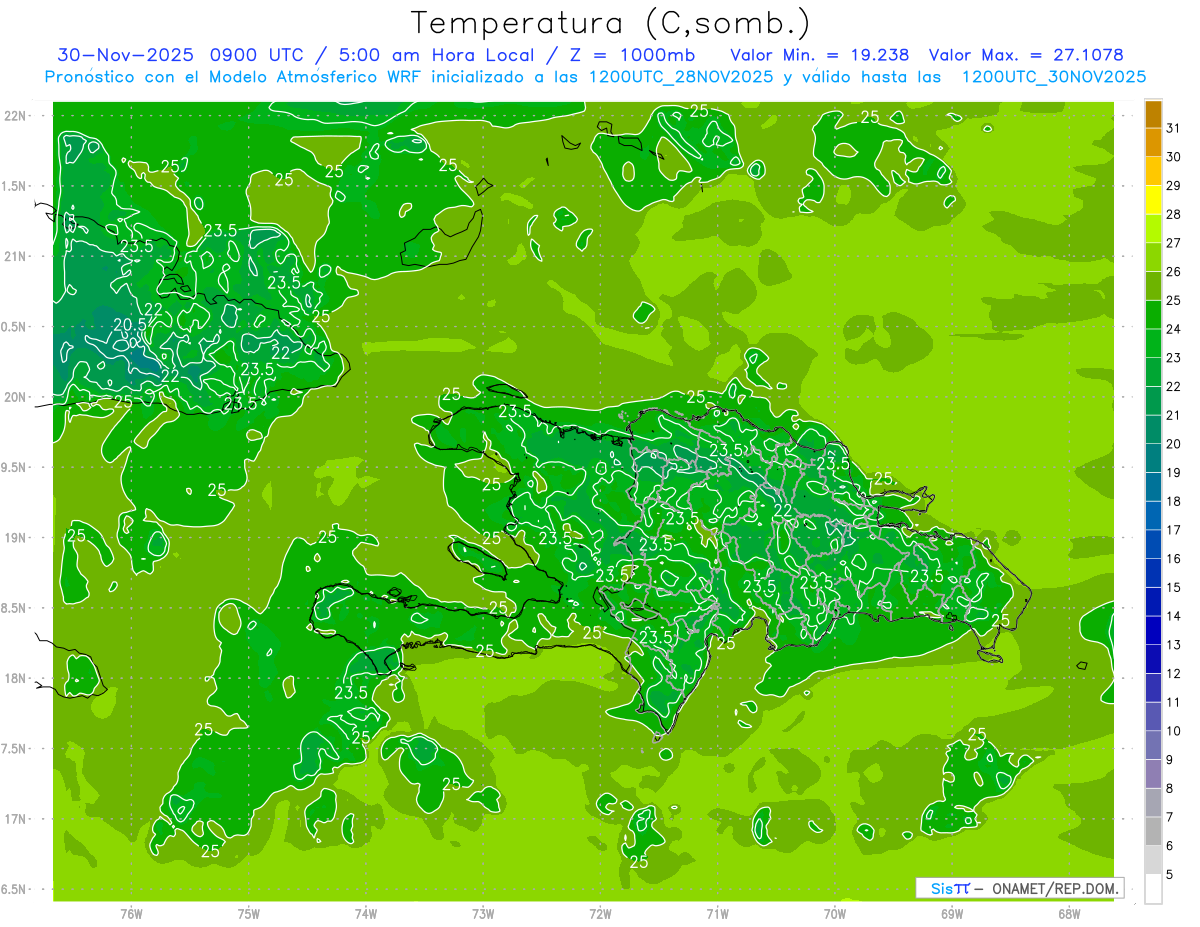Viewport: 1200px width, 927px height.
Task: Click the "72W" longitude axis label
Action: point(600,913)
